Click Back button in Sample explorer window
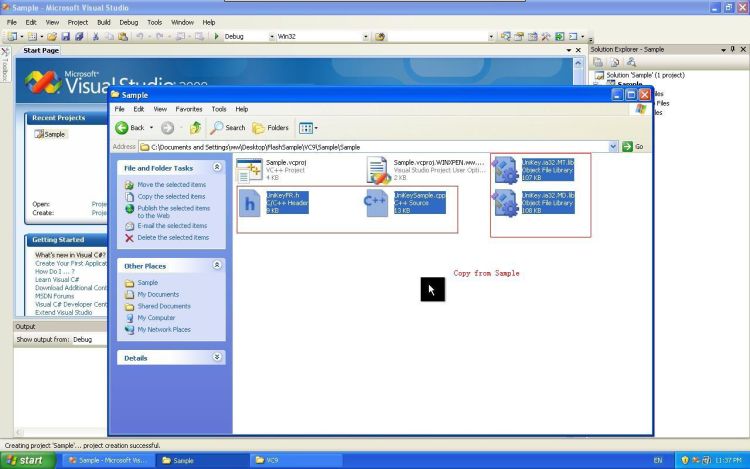 (130, 128)
